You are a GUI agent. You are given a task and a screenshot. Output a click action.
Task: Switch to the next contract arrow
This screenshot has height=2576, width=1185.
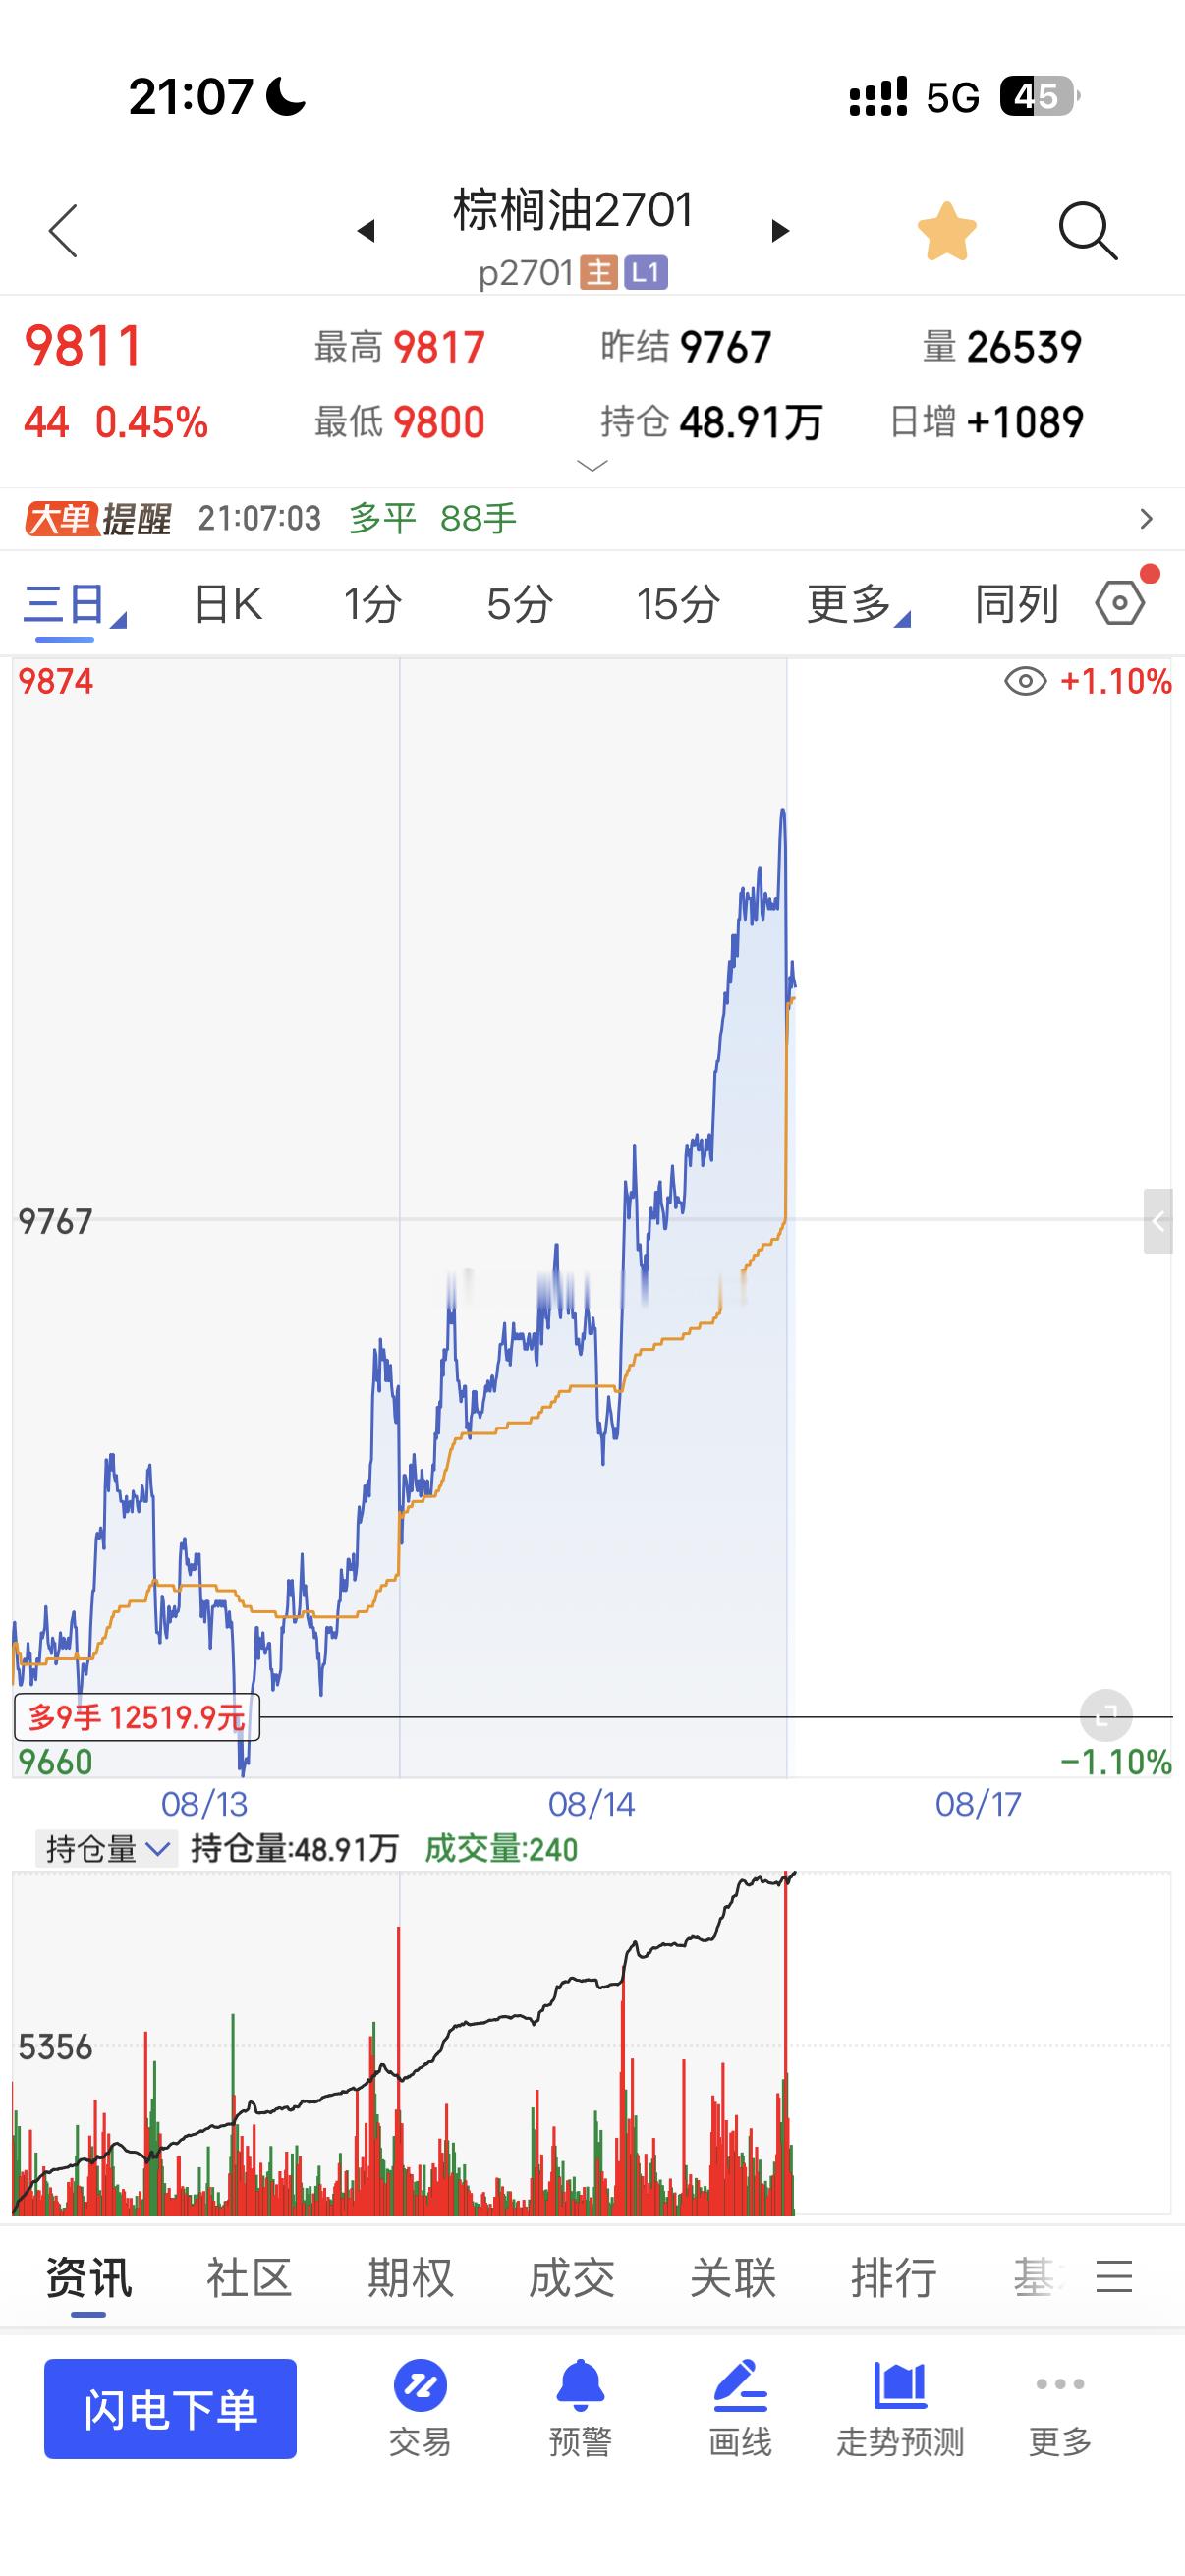(x=781, y=231)
